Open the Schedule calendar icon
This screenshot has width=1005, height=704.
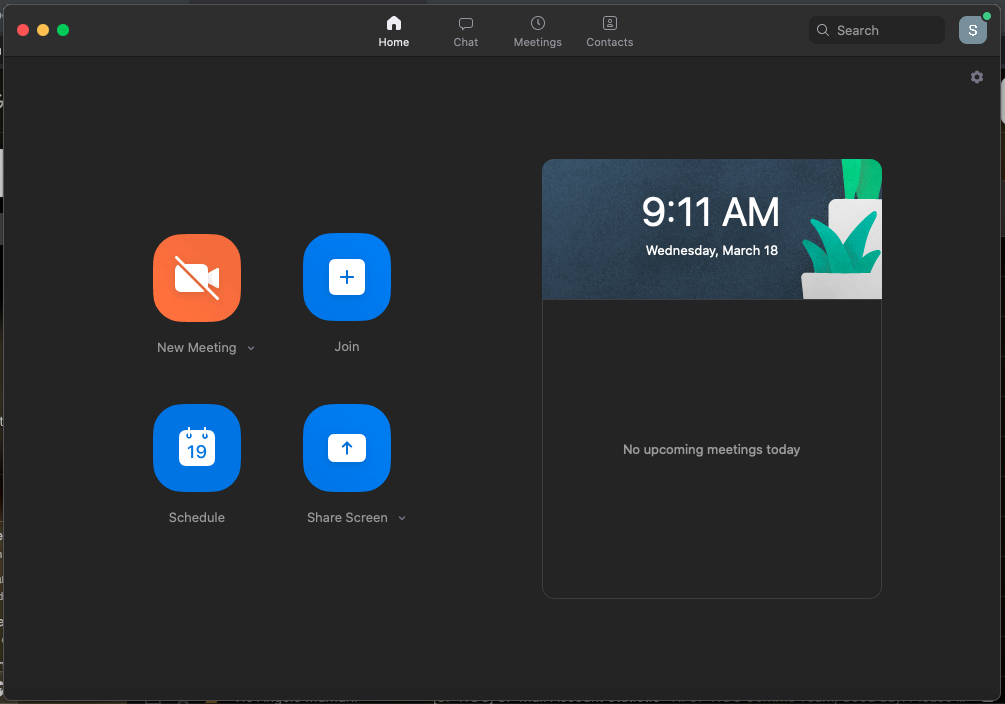tap(197, 448)
